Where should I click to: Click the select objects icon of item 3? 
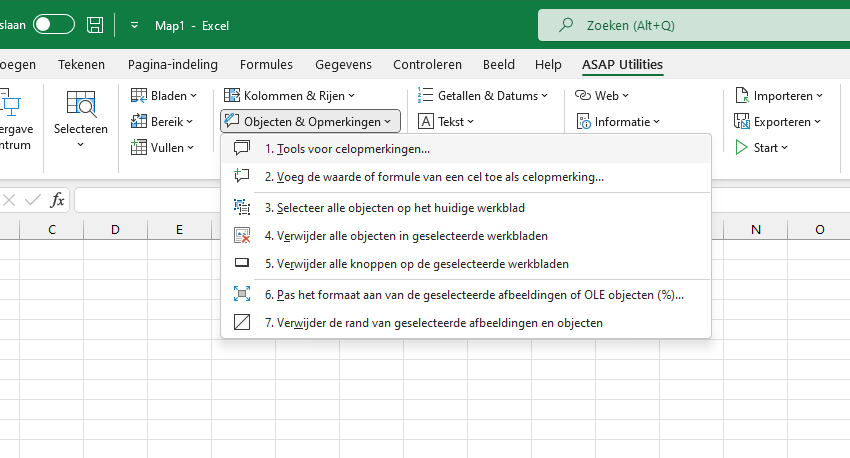242,207
